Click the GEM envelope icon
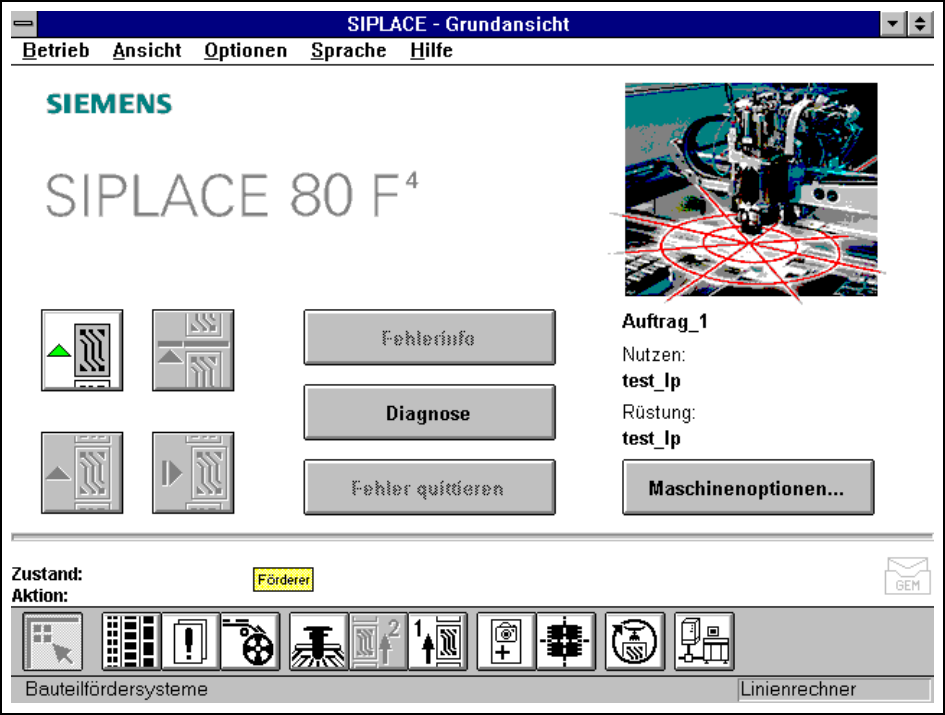The image size is (945, 715). tap(907, 577)
